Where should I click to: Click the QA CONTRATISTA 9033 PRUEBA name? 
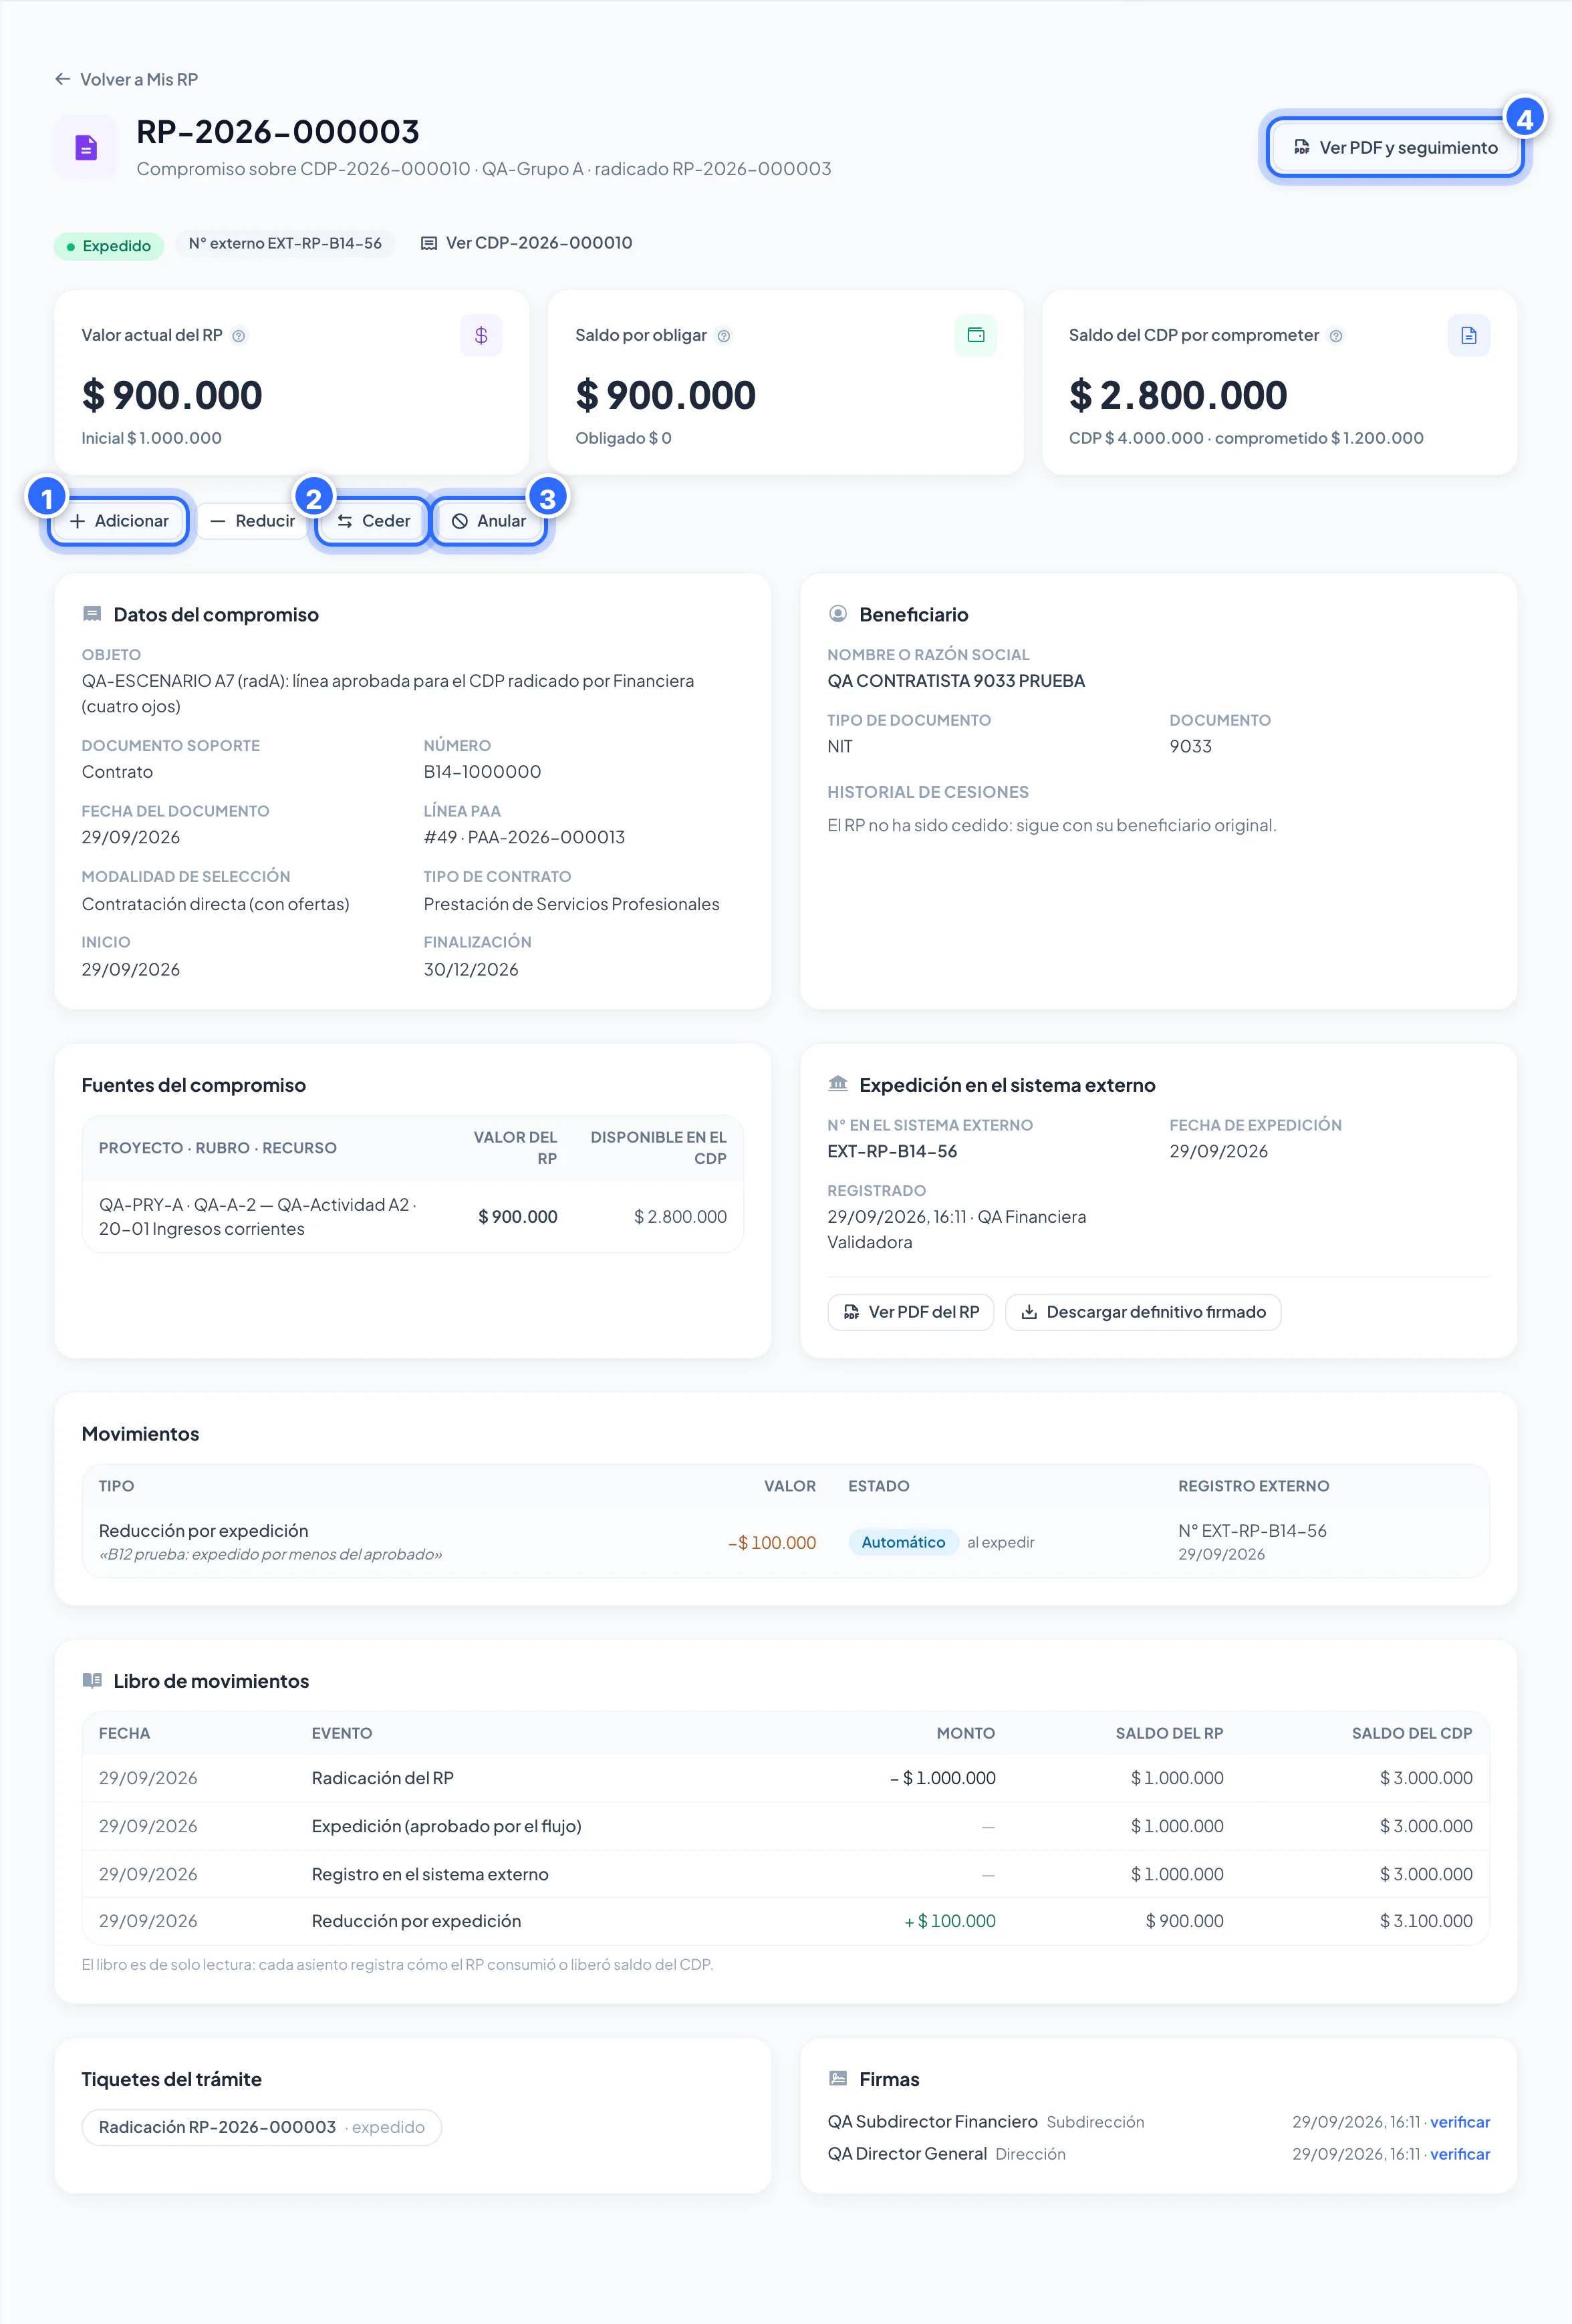tap(955, 681)
